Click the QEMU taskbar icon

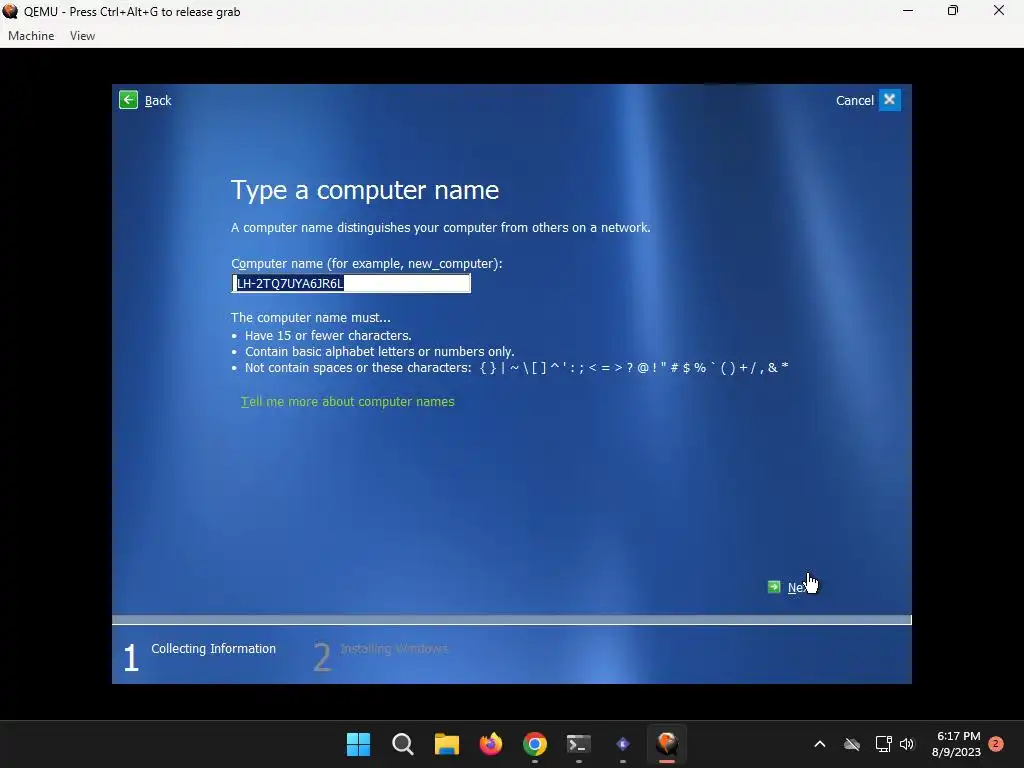tap(667, 744)
